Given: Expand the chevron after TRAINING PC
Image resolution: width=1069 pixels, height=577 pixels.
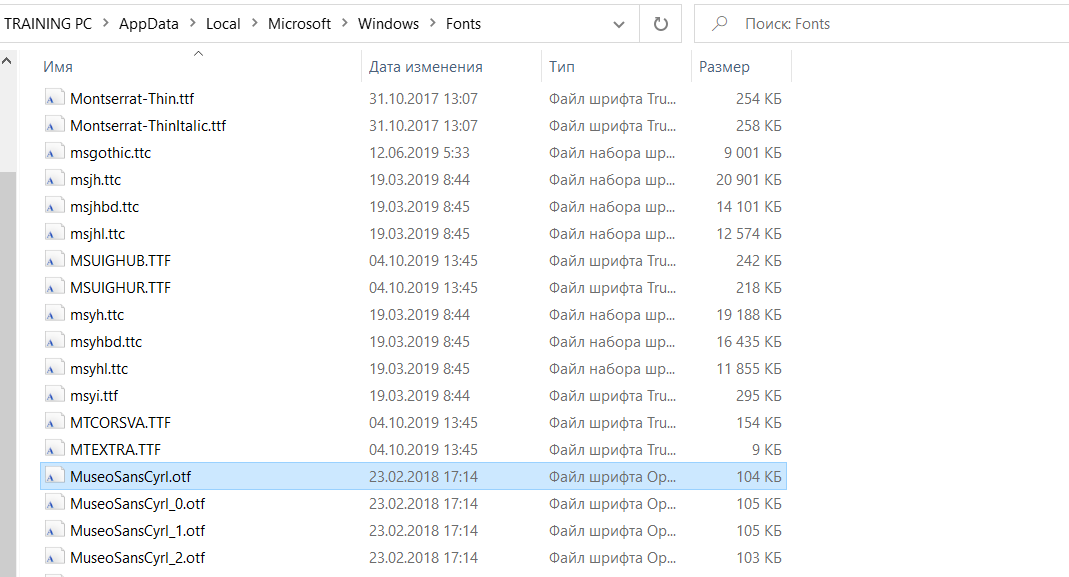Looking at the screenshot, I should point(106,23).
